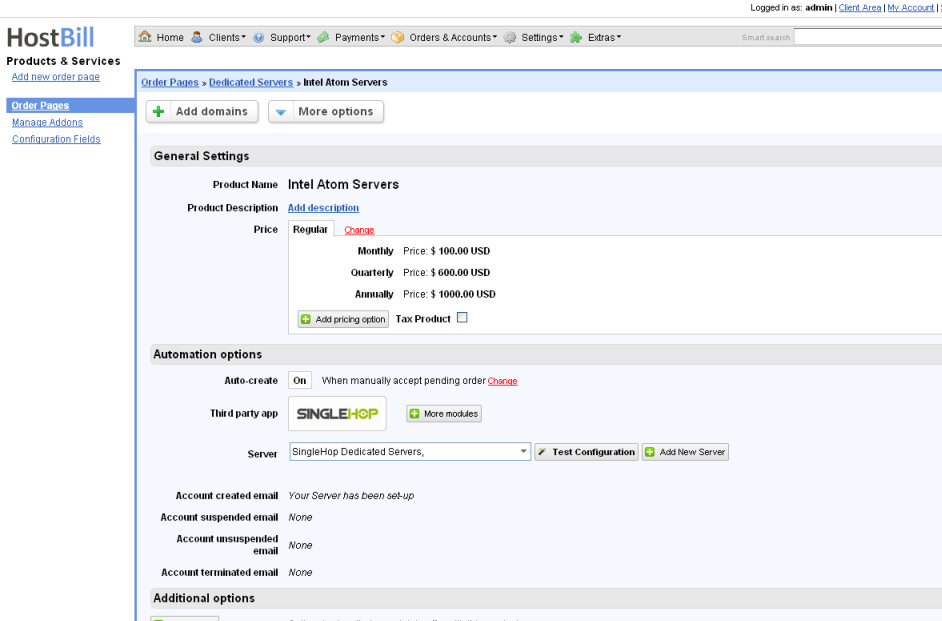Viewport: 942px width, 621px height.
Task: Go to the Home menu item
Action: click(170, 37)
